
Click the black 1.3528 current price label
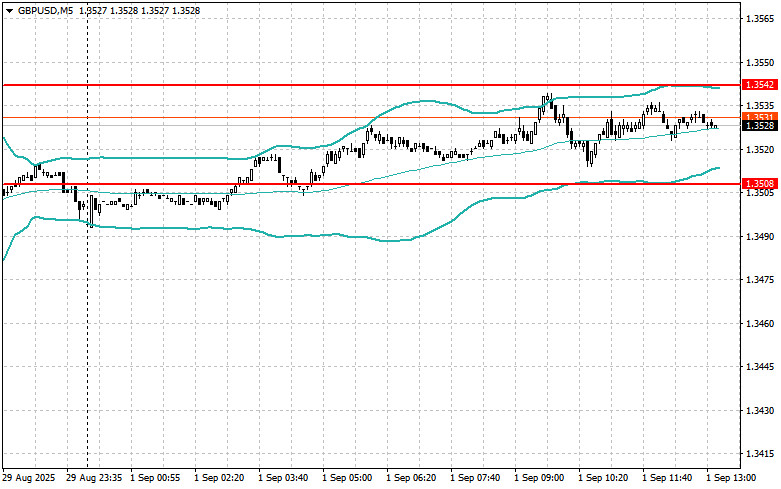[x=760, y=125]
